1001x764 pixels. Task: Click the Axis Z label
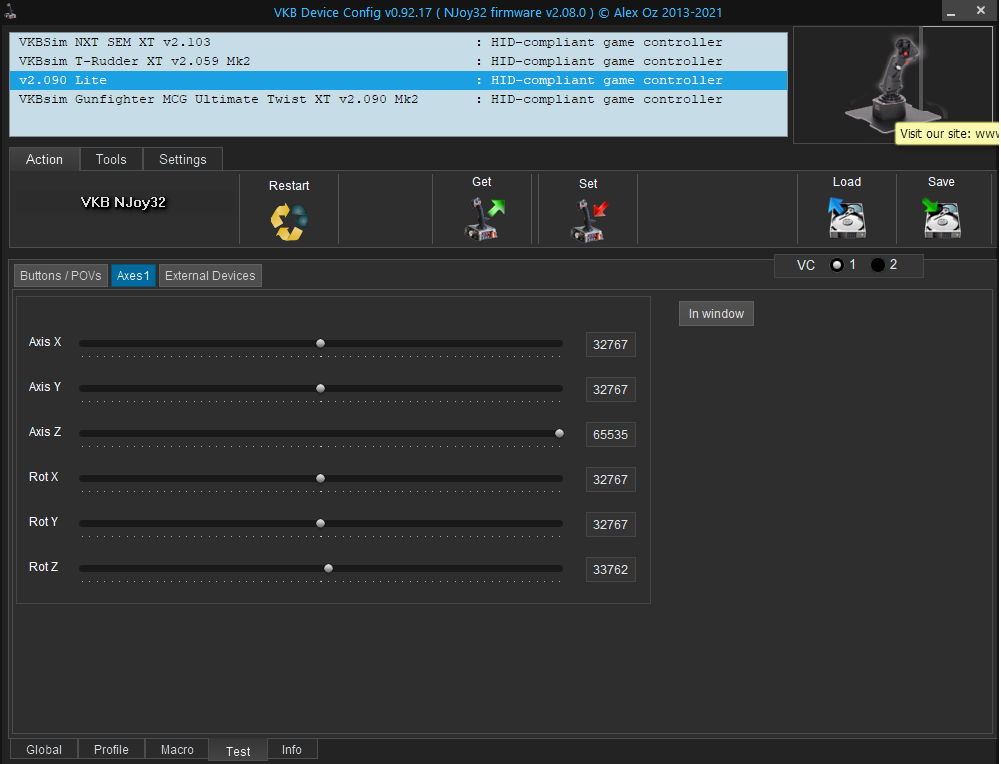(45, 432)
